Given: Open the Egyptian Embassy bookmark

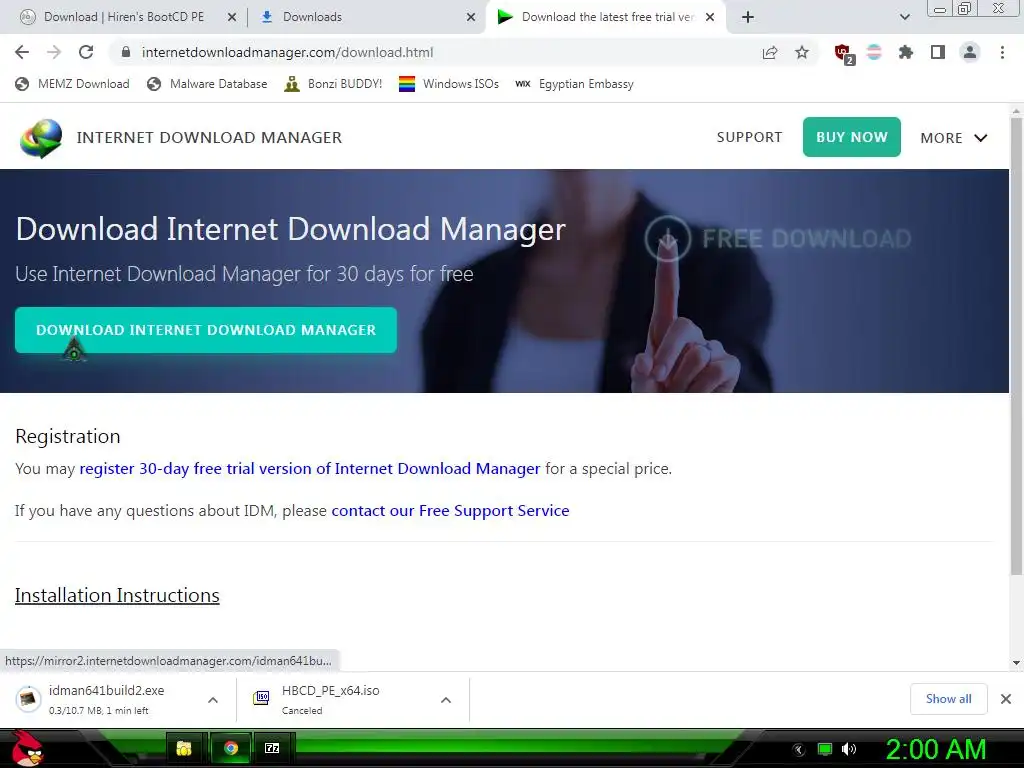Looking at the screenshot, I should [575, 84].
